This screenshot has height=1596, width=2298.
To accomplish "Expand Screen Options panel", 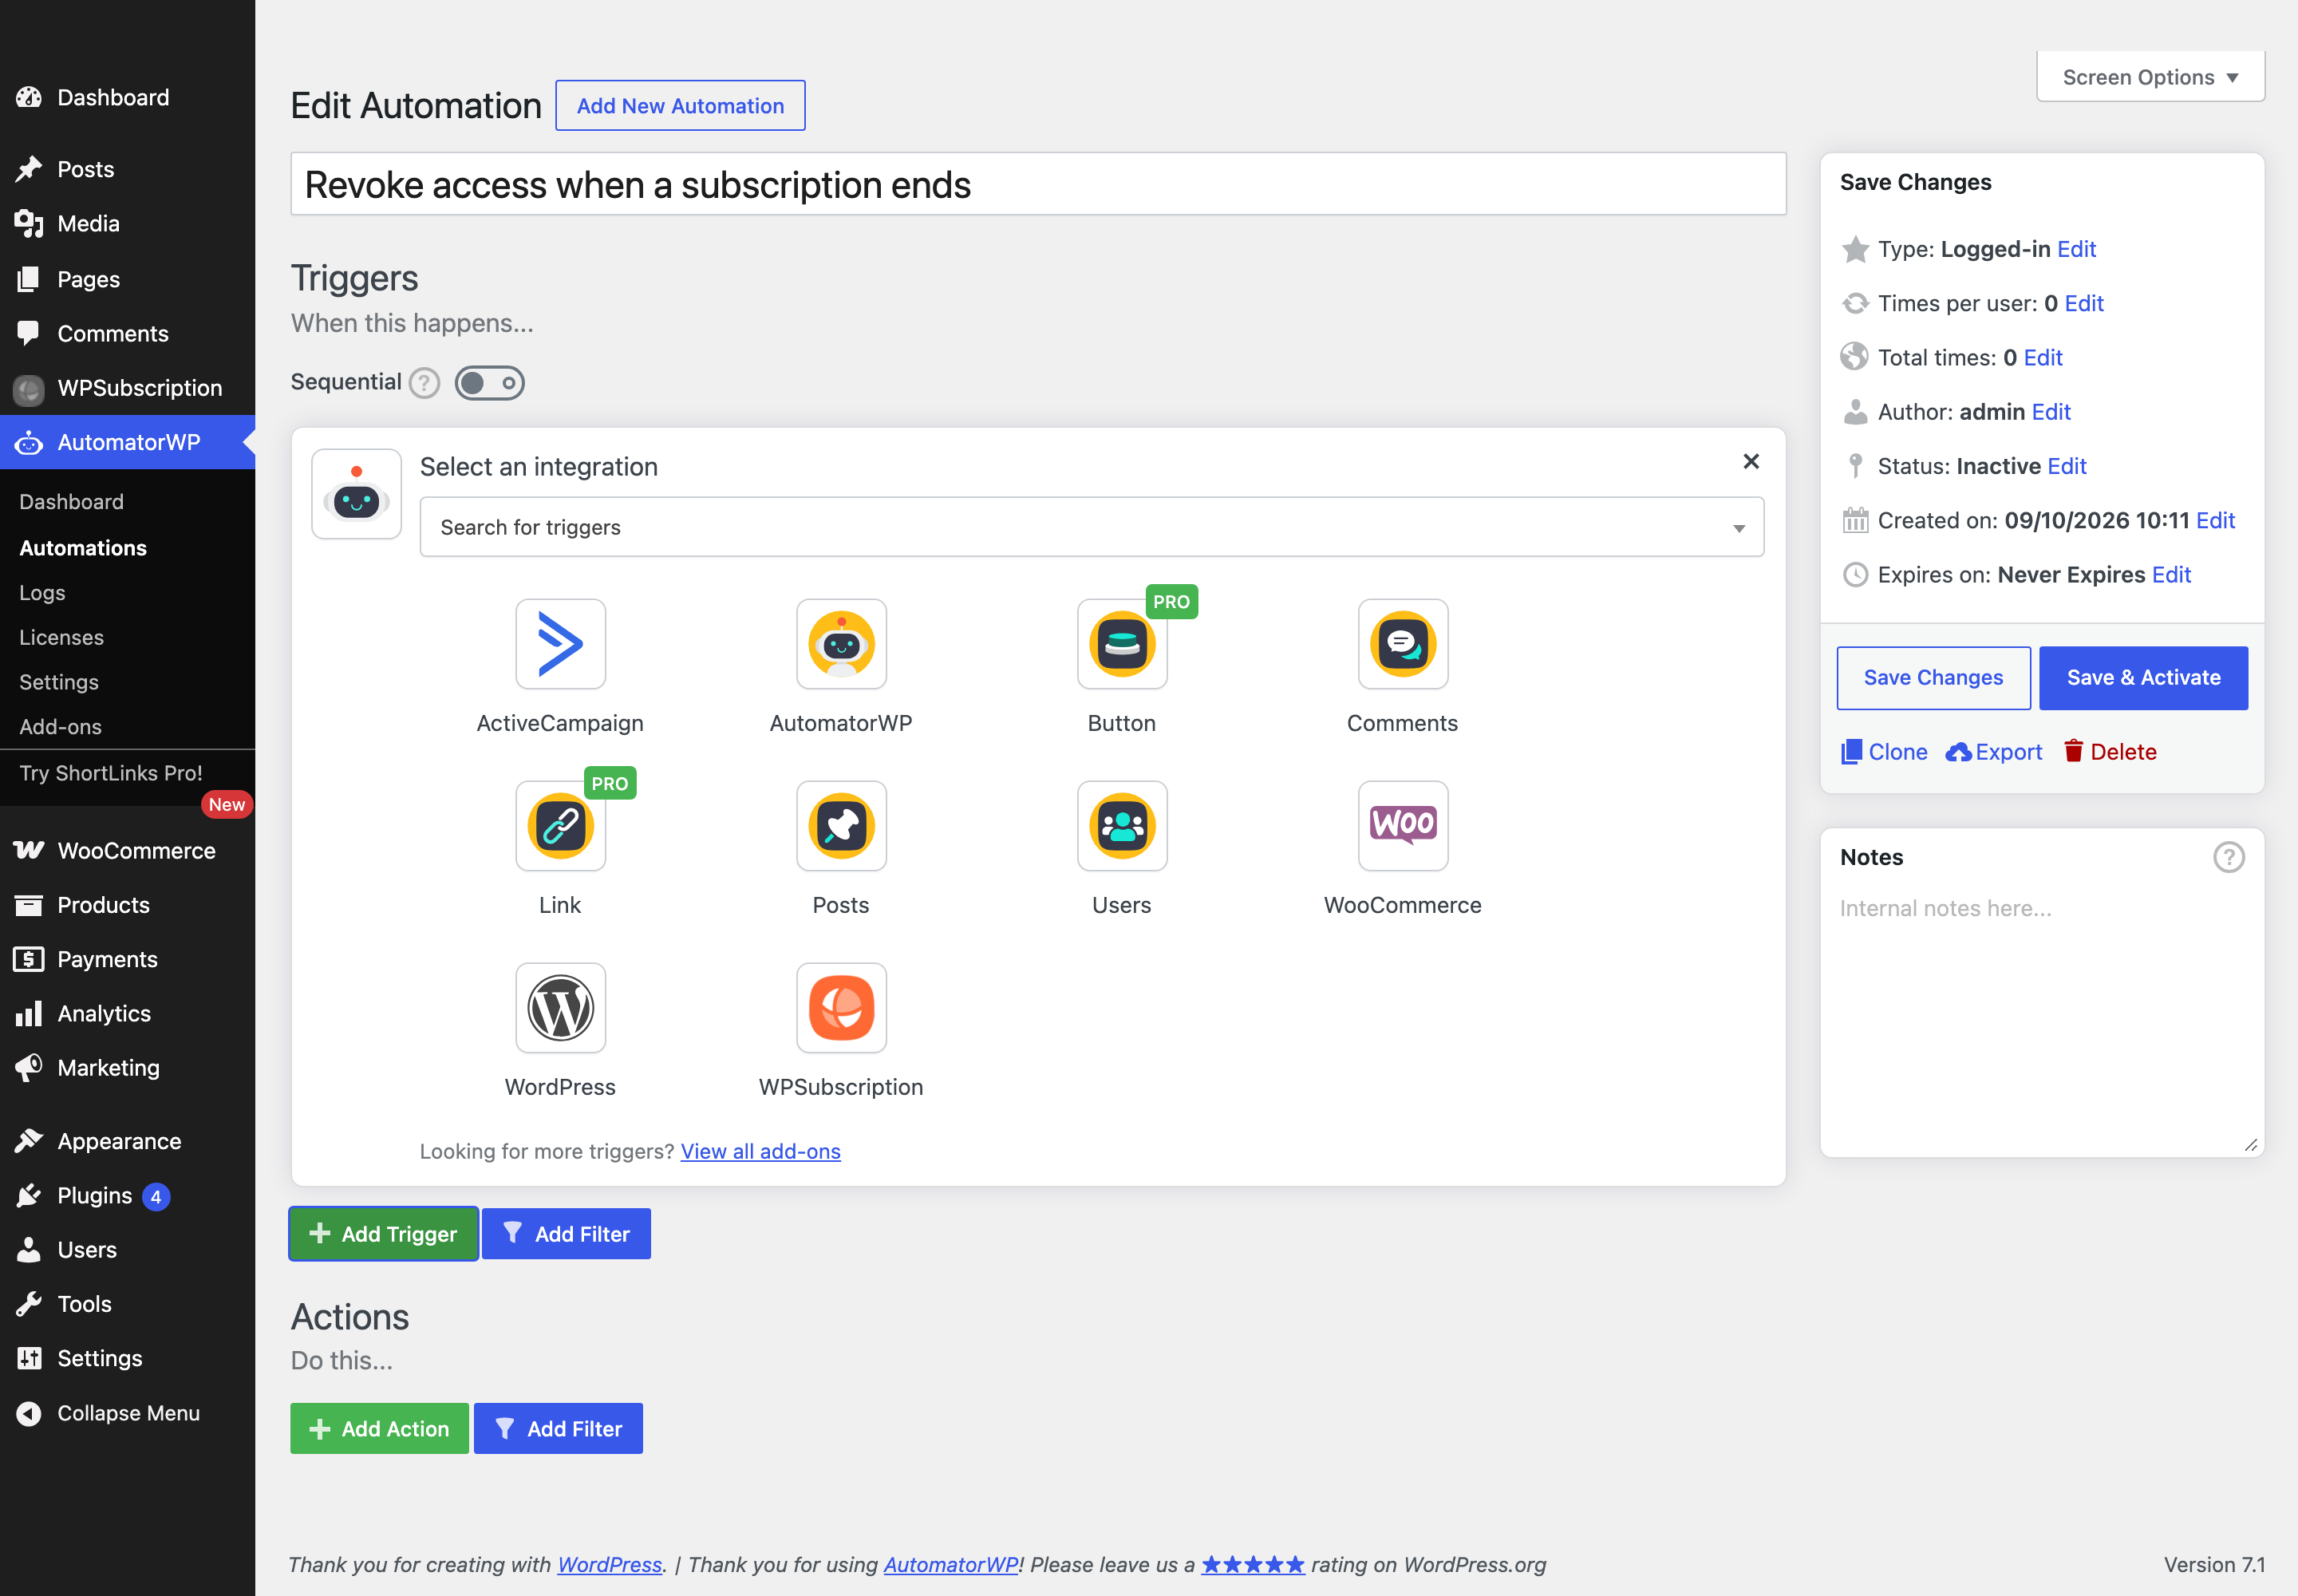I will click(2150, 77).
